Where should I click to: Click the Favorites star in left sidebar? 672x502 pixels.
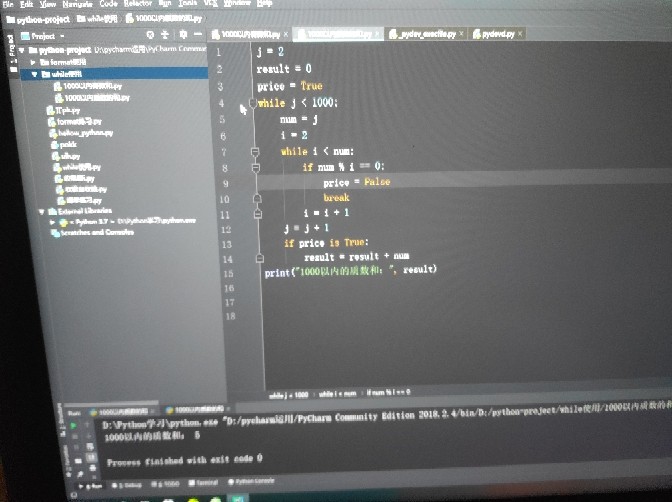(x=68, y=474)
